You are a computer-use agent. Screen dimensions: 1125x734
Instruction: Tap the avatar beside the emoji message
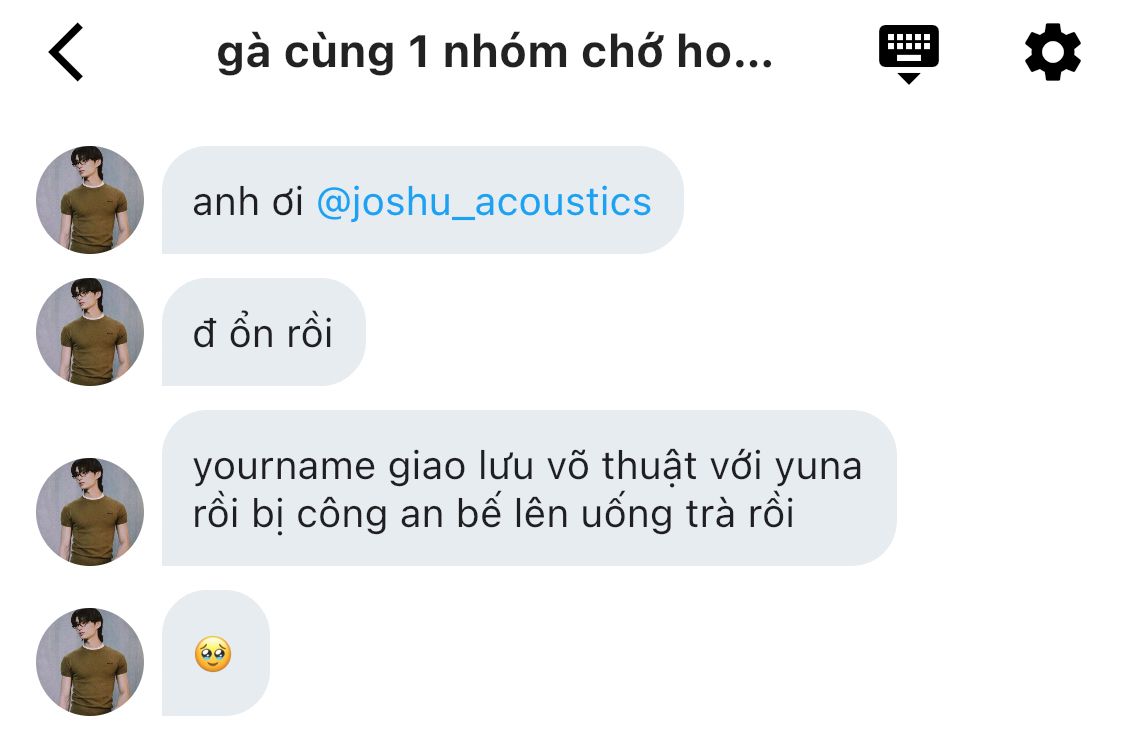[90, 662]
